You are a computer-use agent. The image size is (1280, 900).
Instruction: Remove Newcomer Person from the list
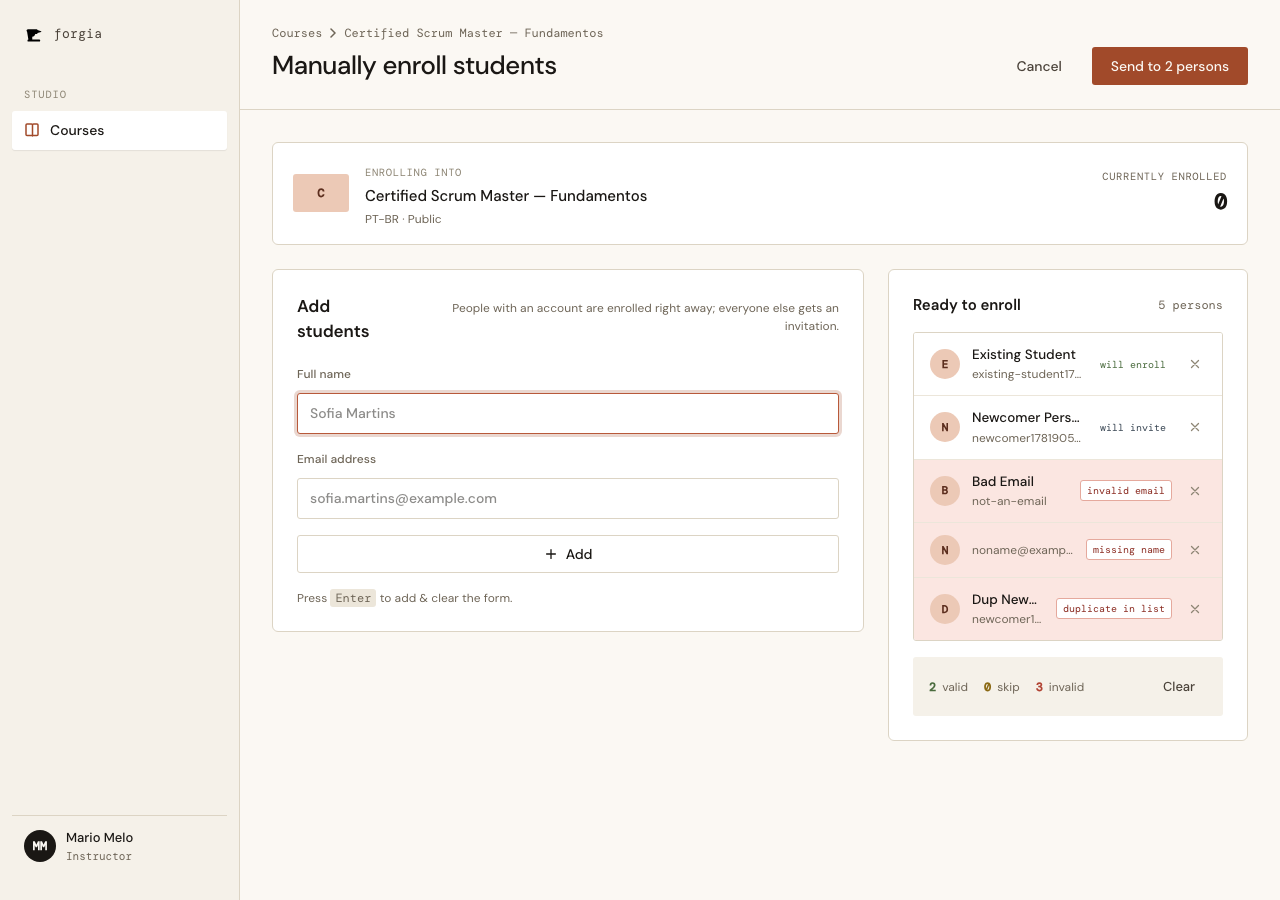1195,427
